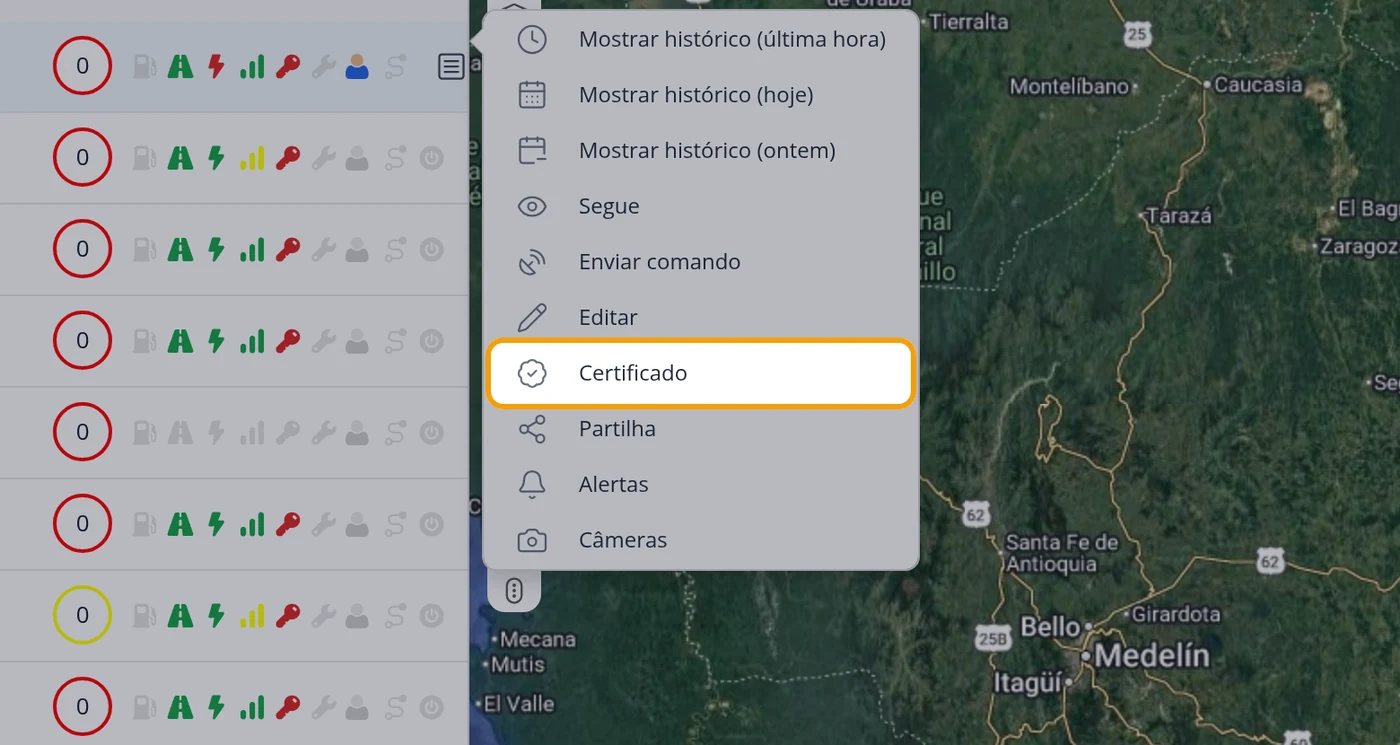
Task: Click the red key icon in the blue driver row
Action: point(288,67)
